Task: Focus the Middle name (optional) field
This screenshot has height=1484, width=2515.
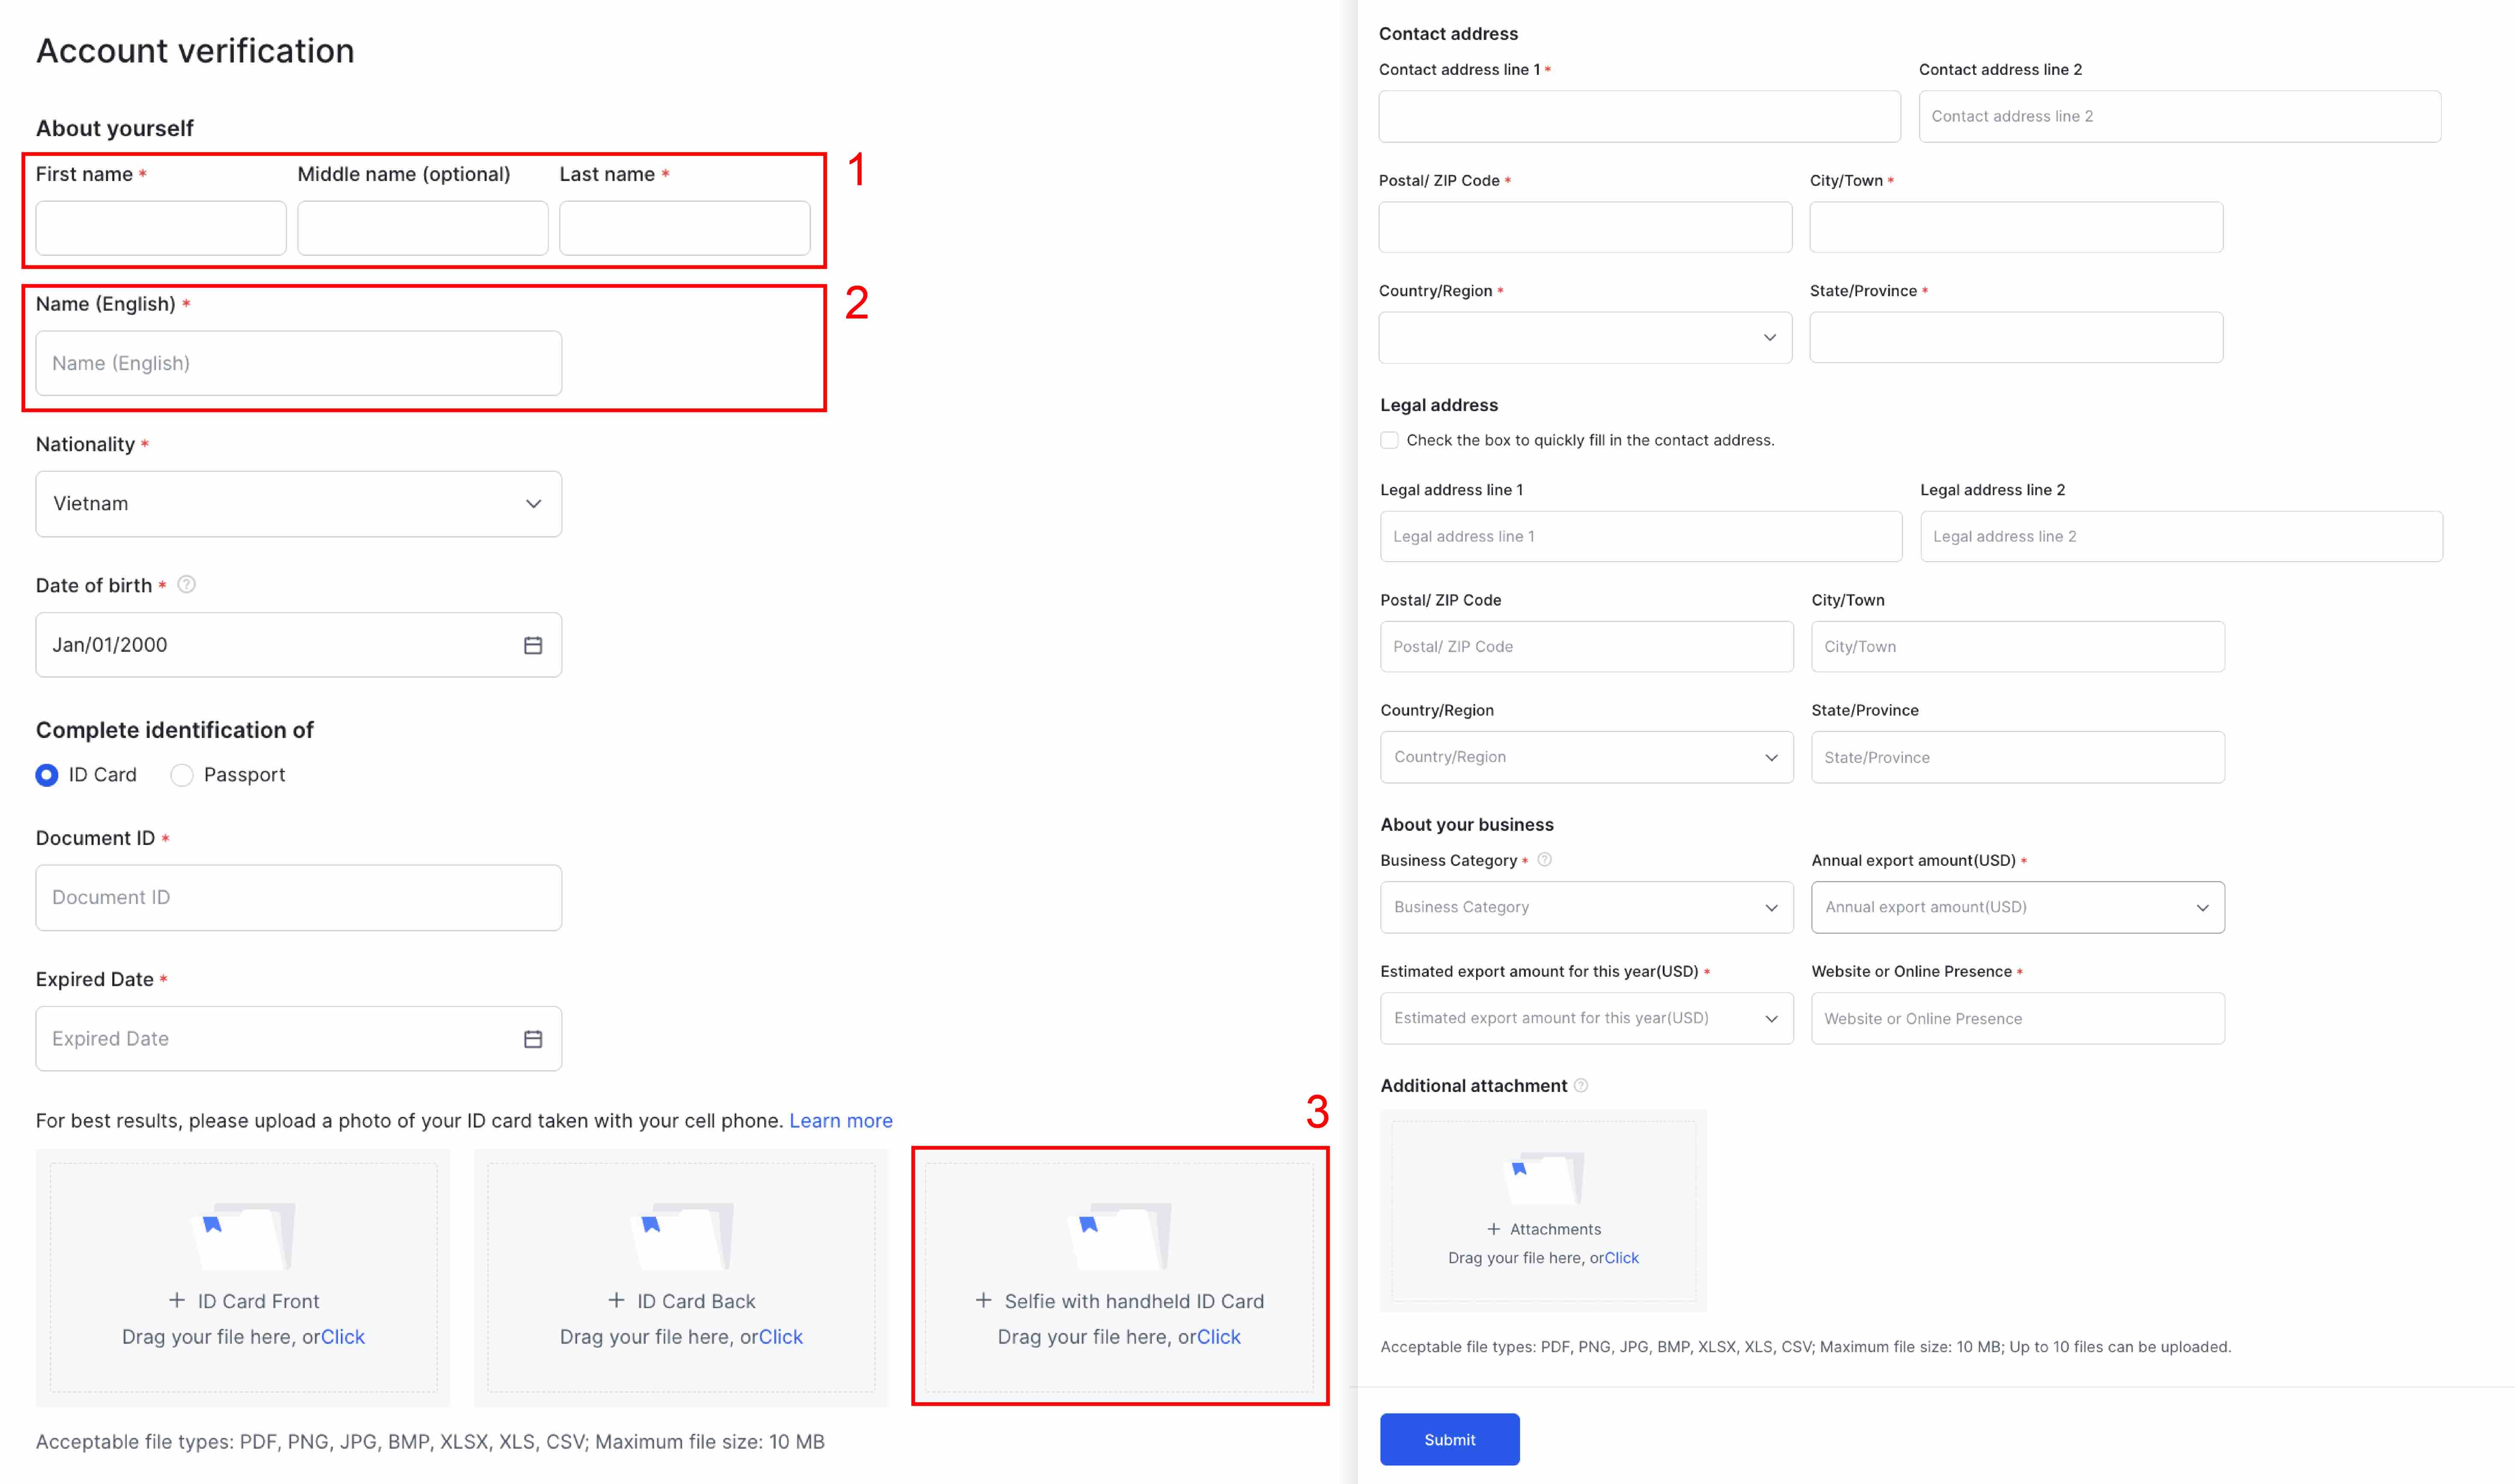Action: coord(423,228)
